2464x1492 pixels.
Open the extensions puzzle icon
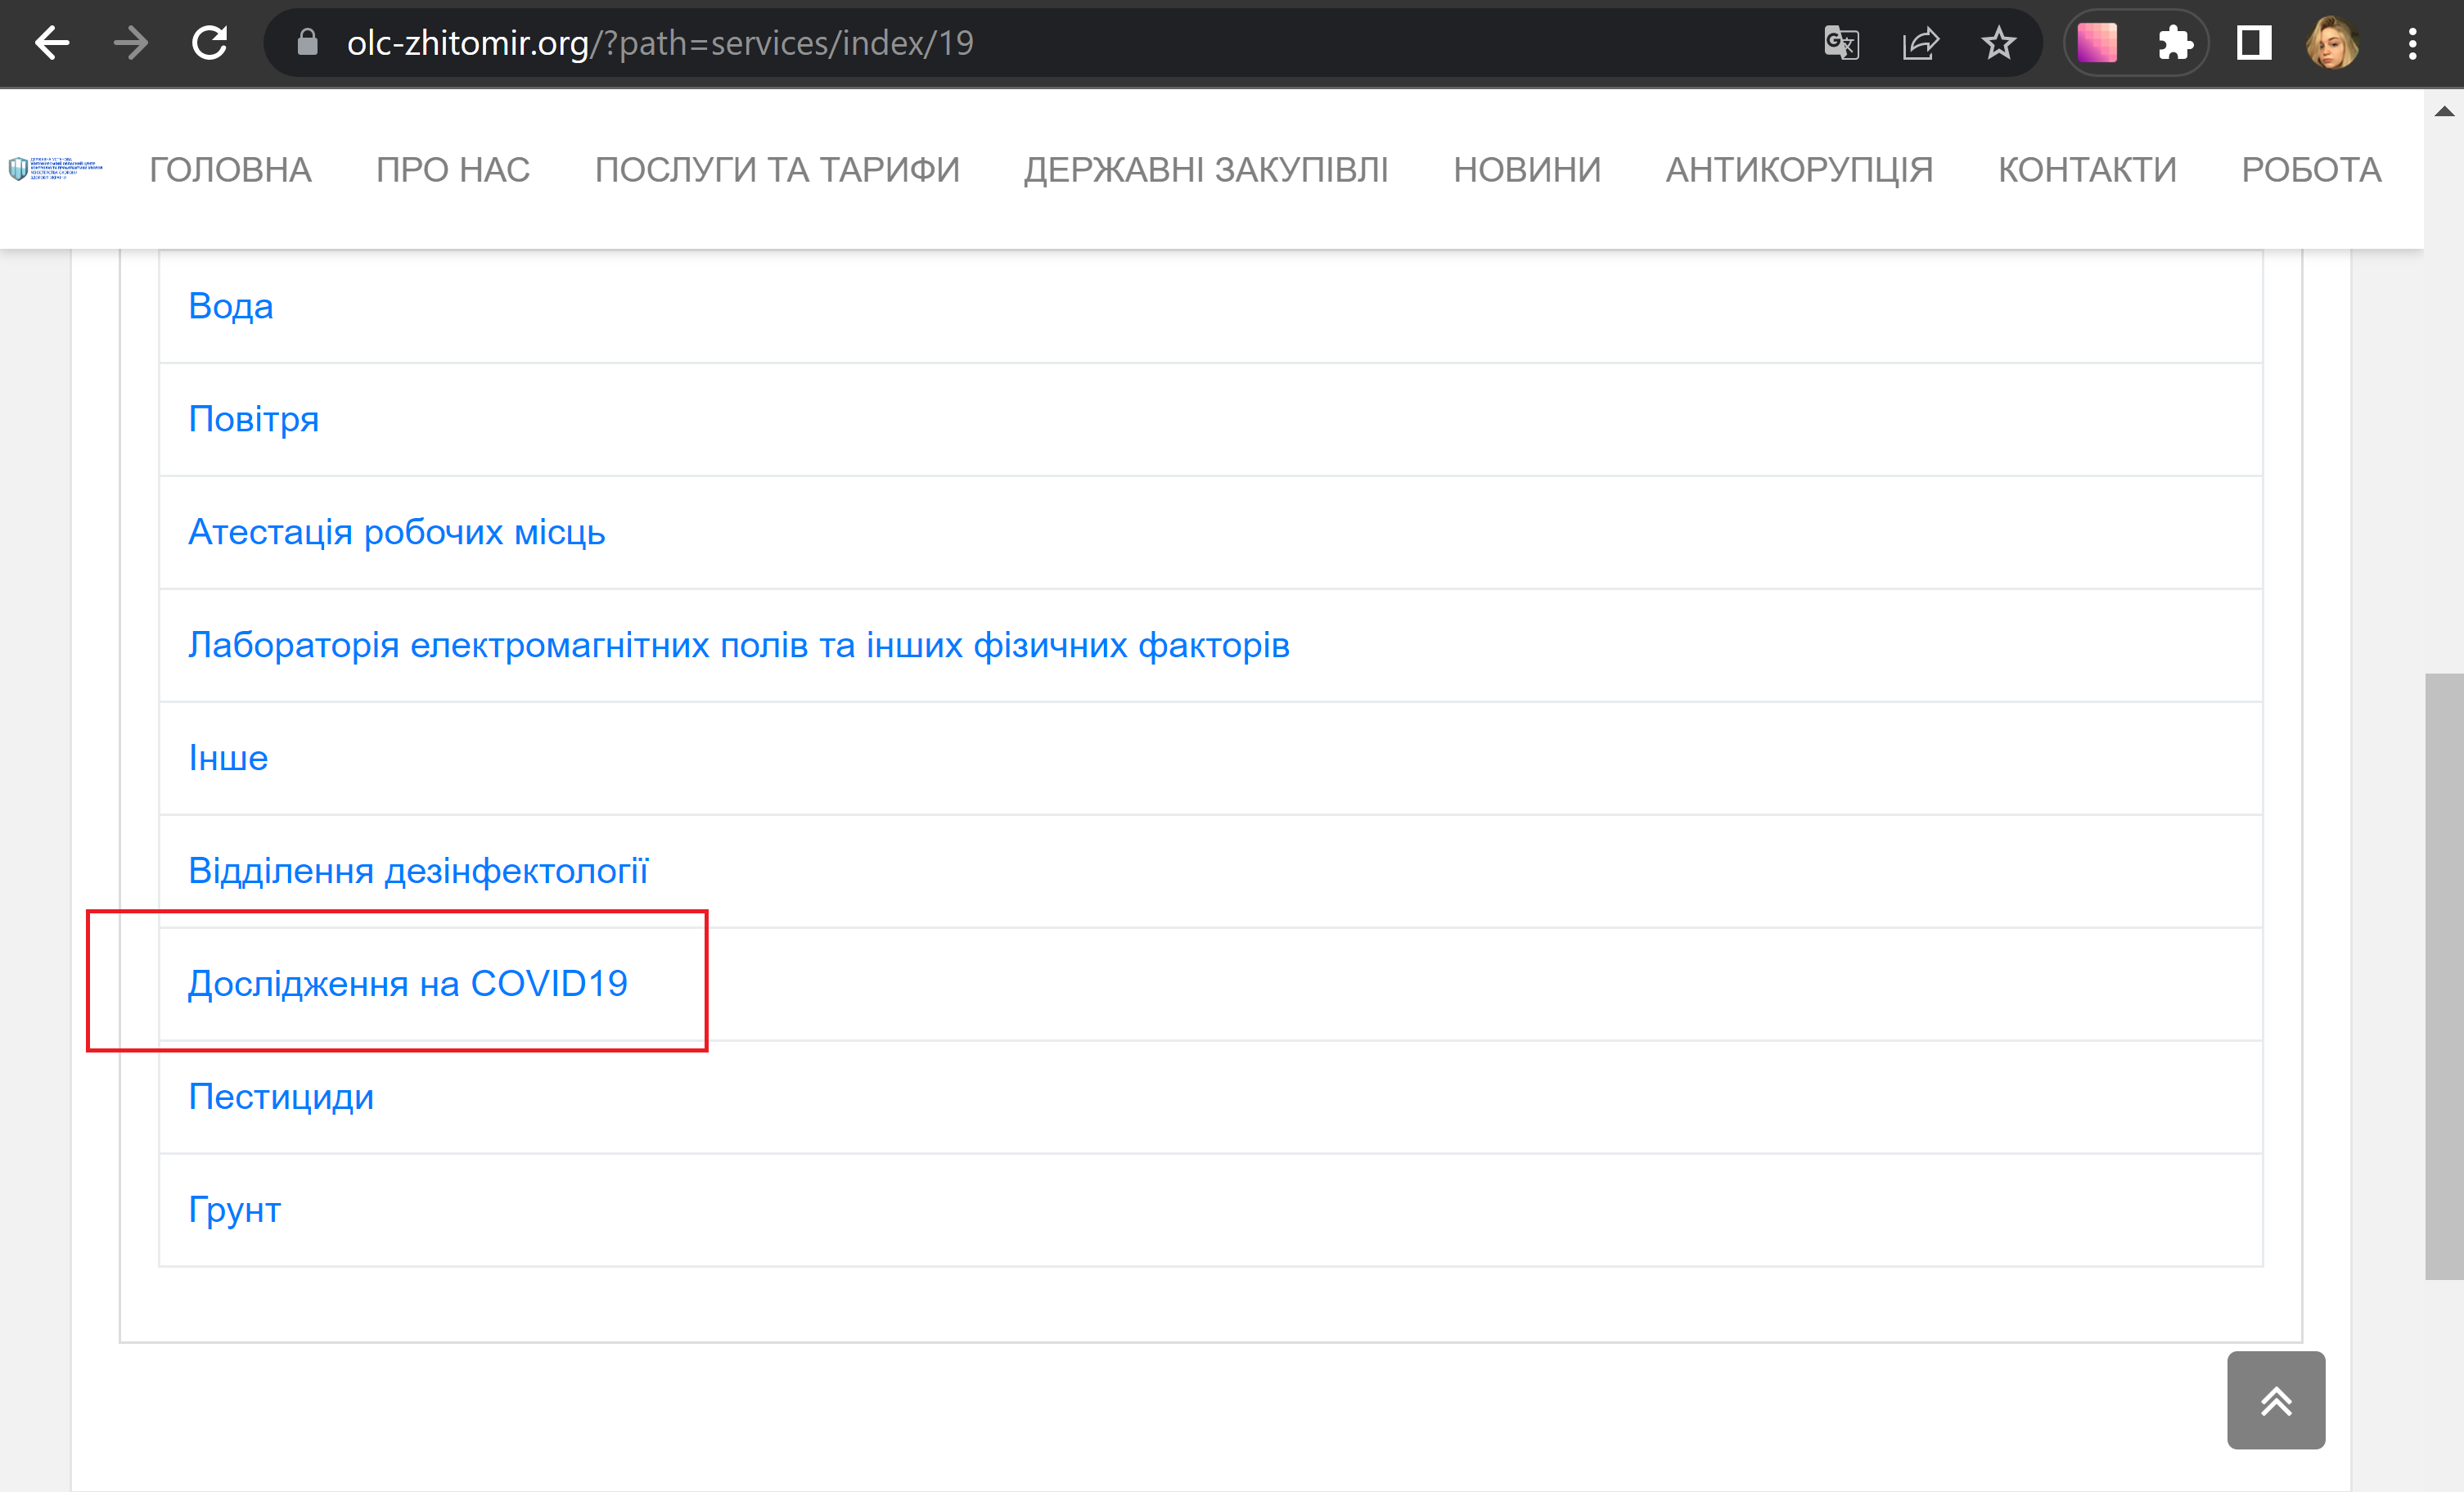pyautogui.click(x=2174, y=43)
